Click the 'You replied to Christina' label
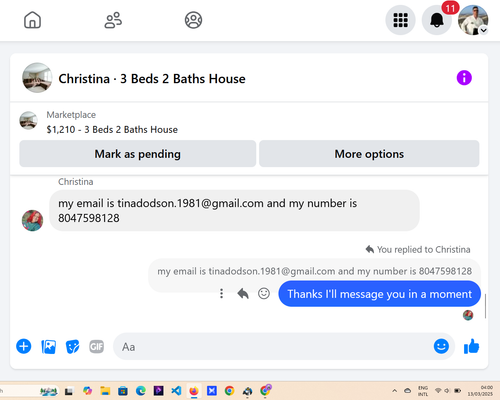This screenshot has height=400, width=500. [423, 249]
